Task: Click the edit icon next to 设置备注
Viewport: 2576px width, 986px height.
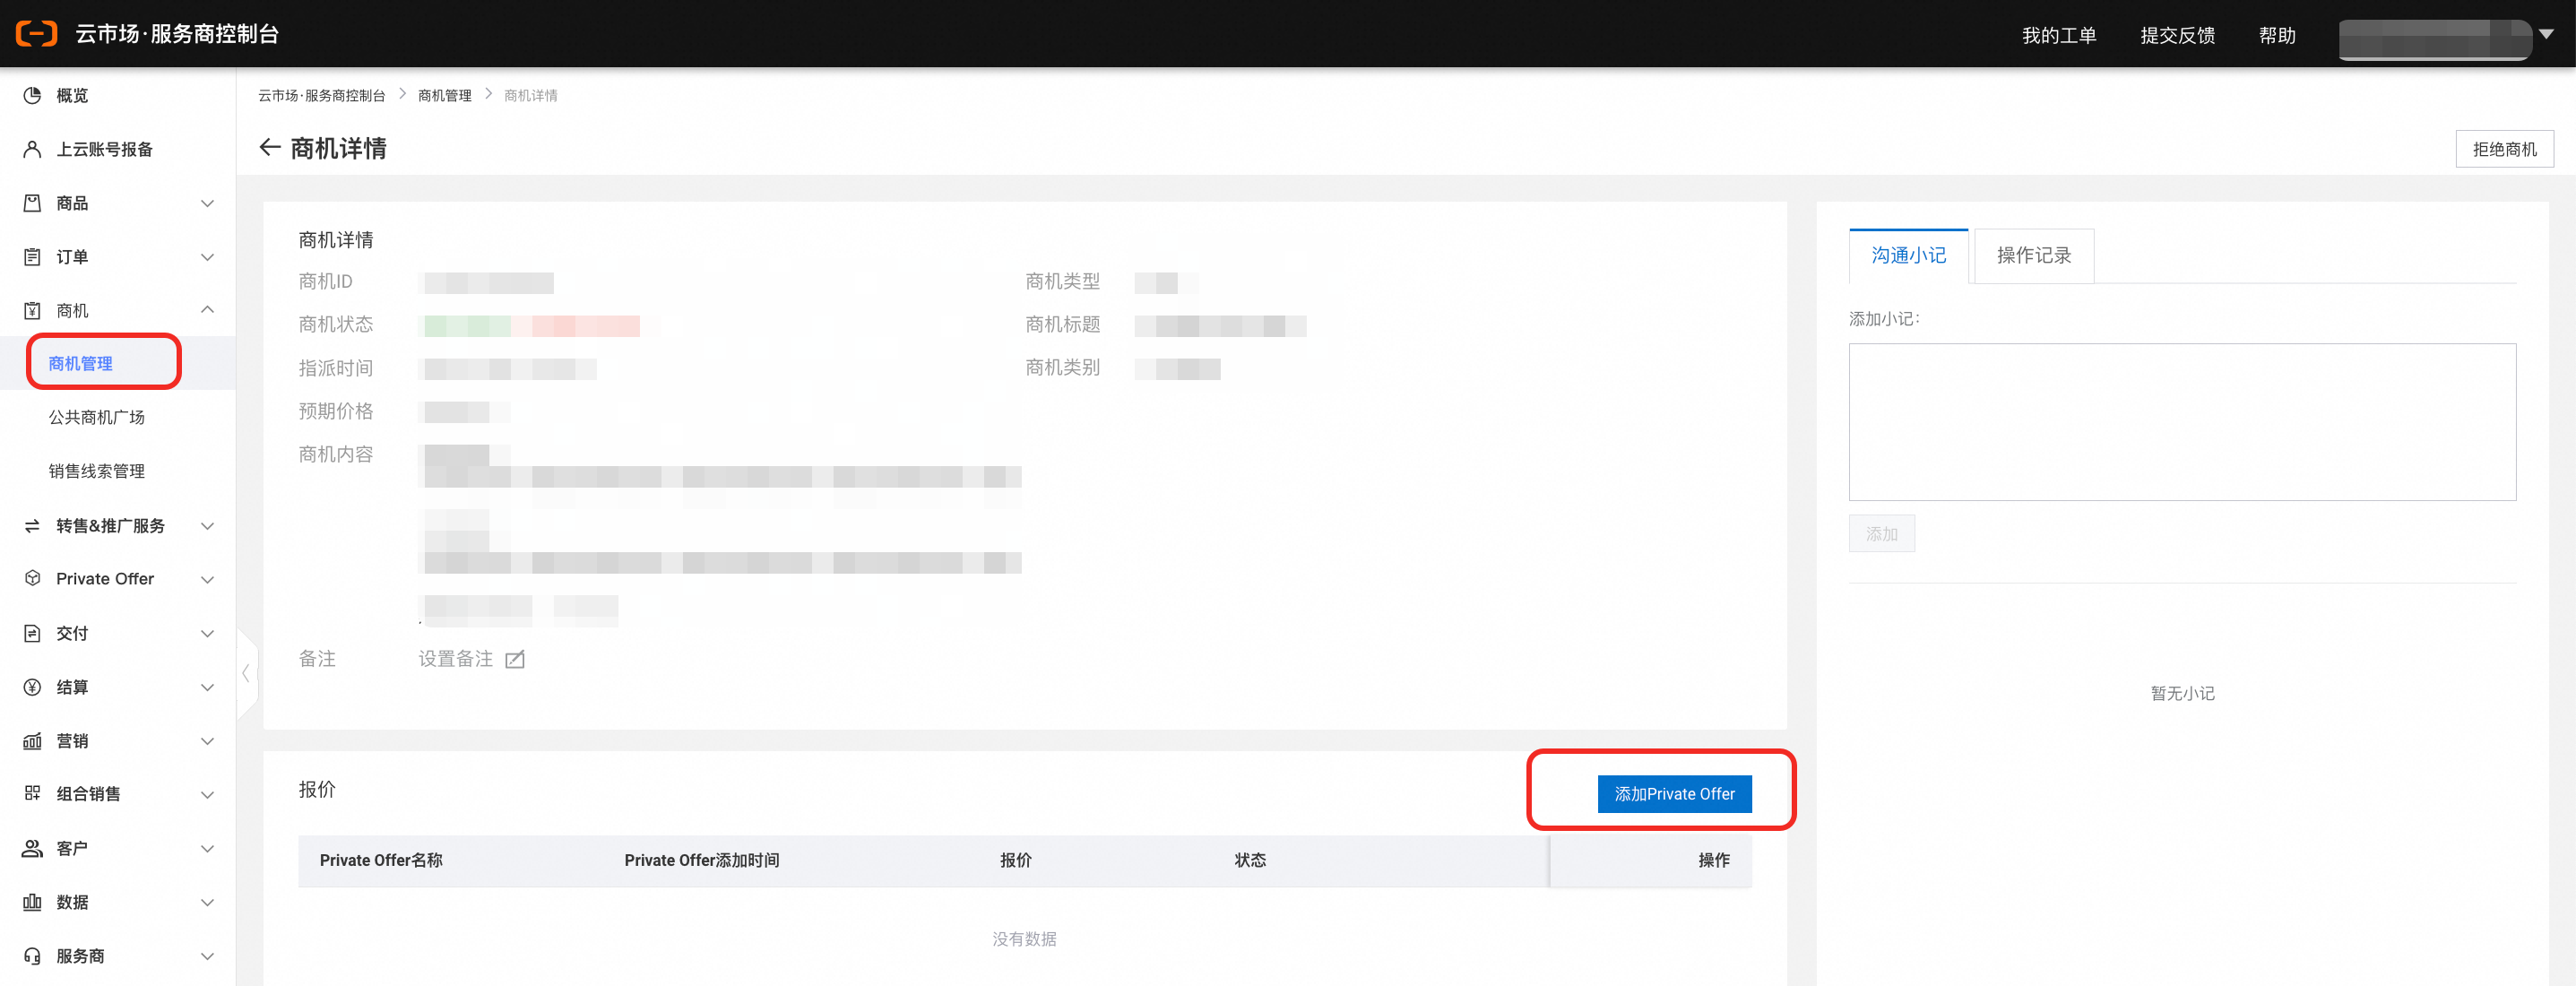Action: [515, 659]
